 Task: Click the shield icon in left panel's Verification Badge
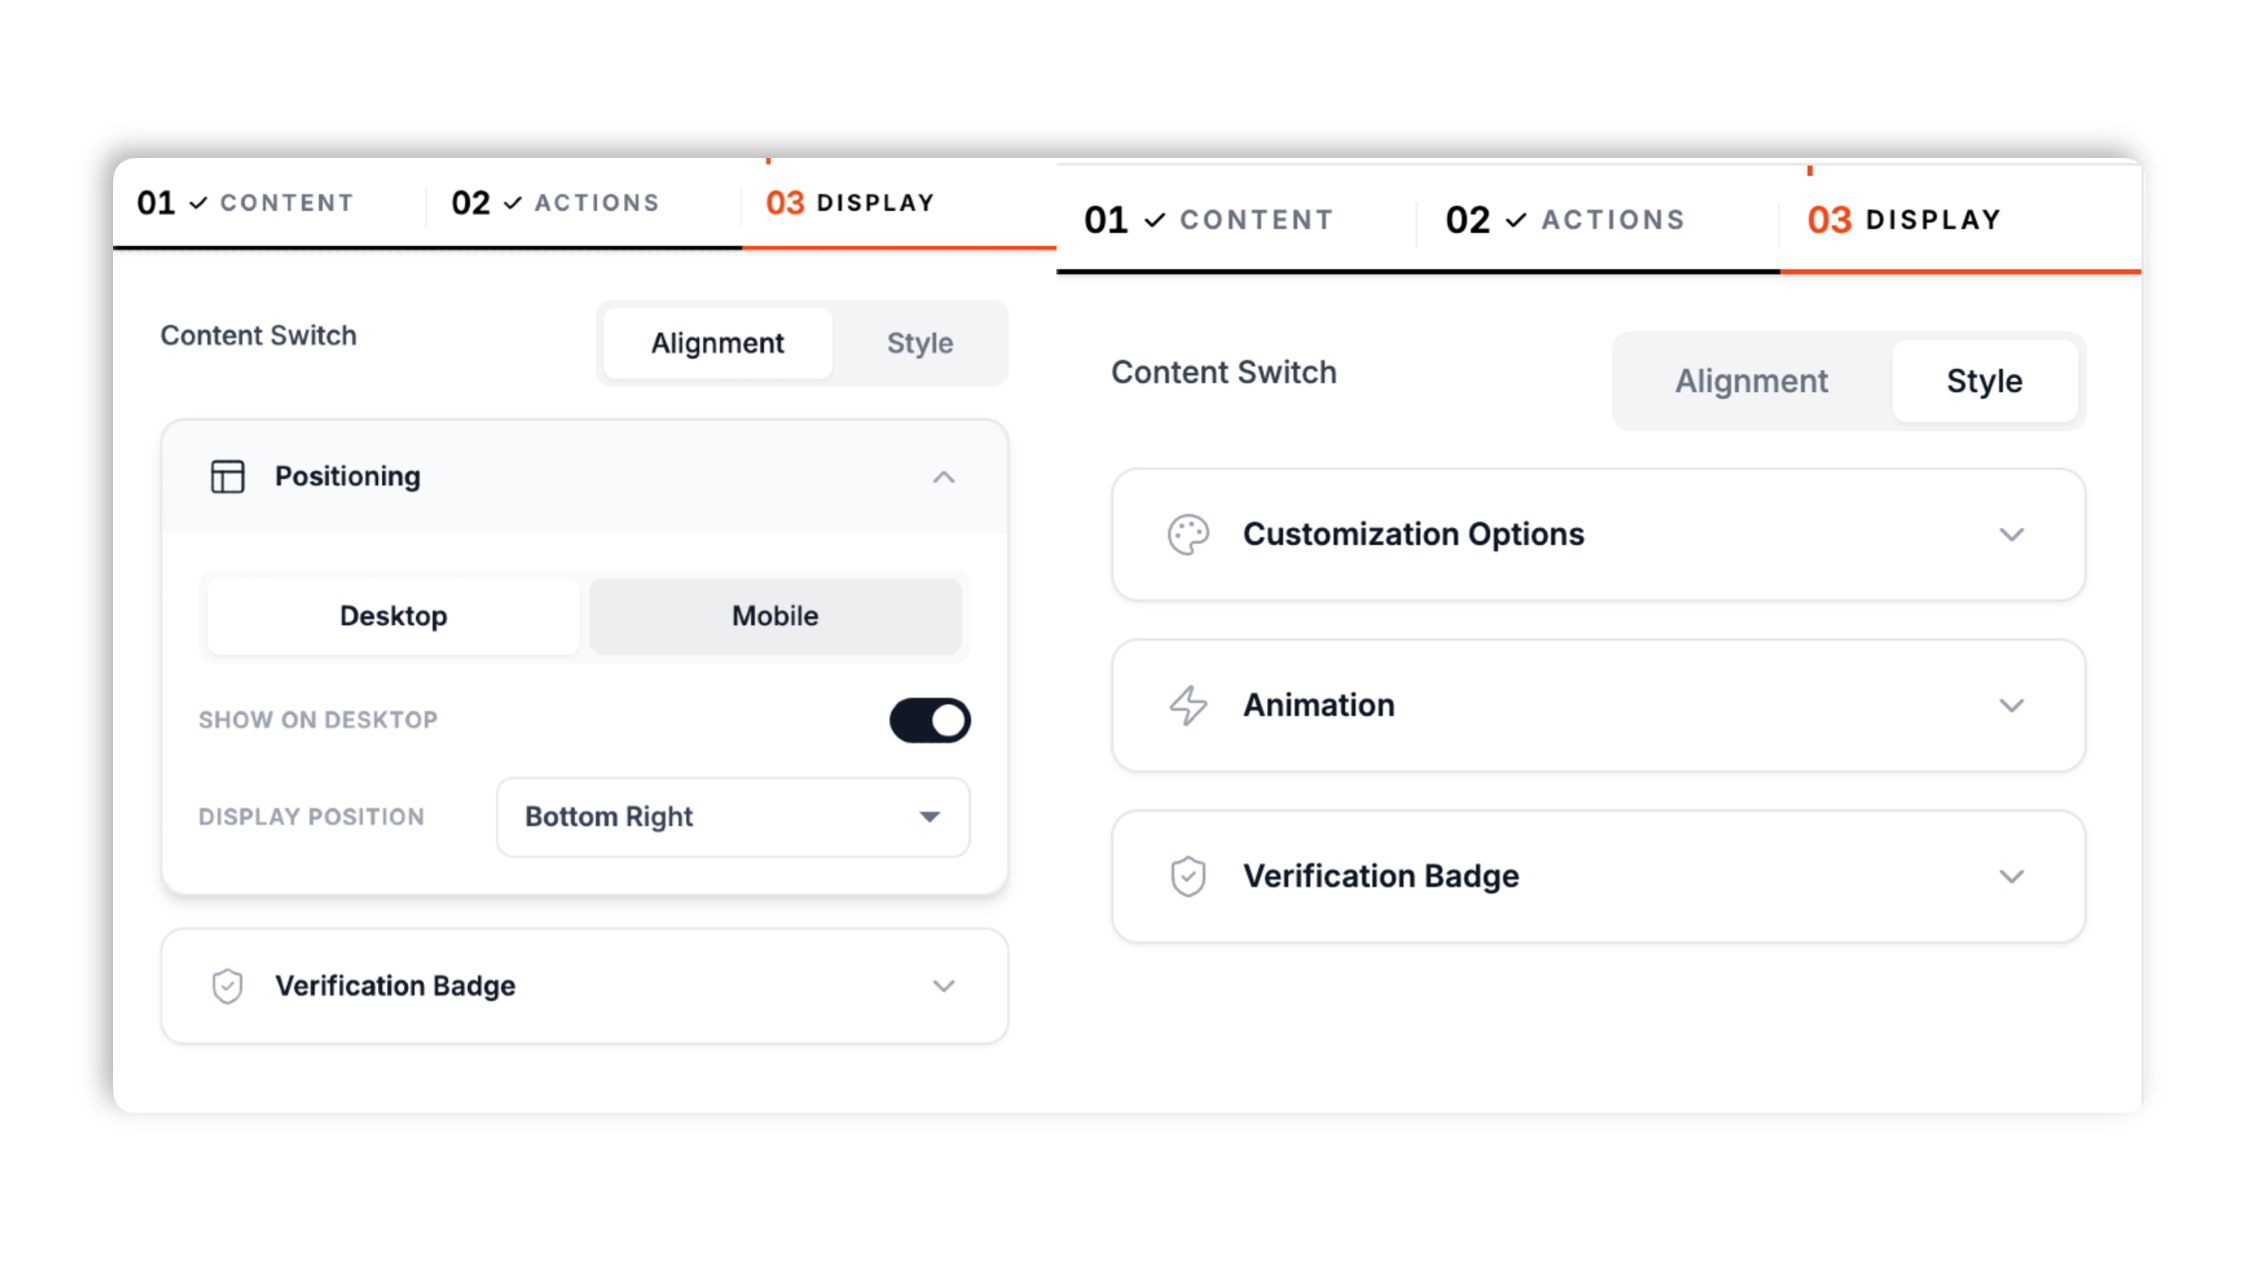point(227,986)
